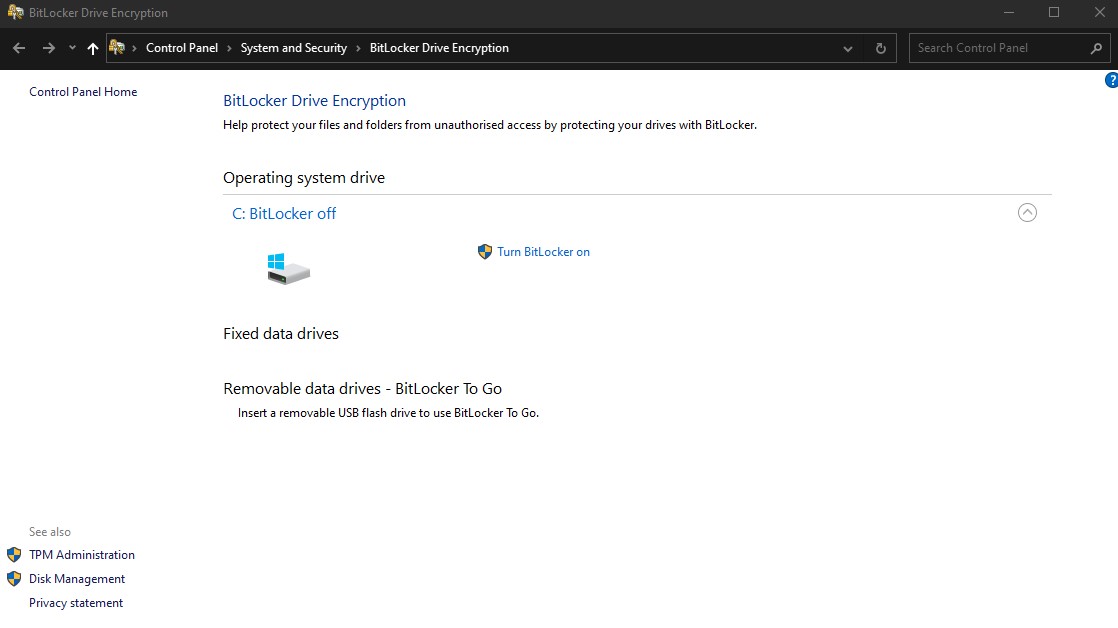The width and height of the screenshot is (1118, 628).
Task: Turn BitLocker on for C: drive
Action: click(x=543, y=252)
